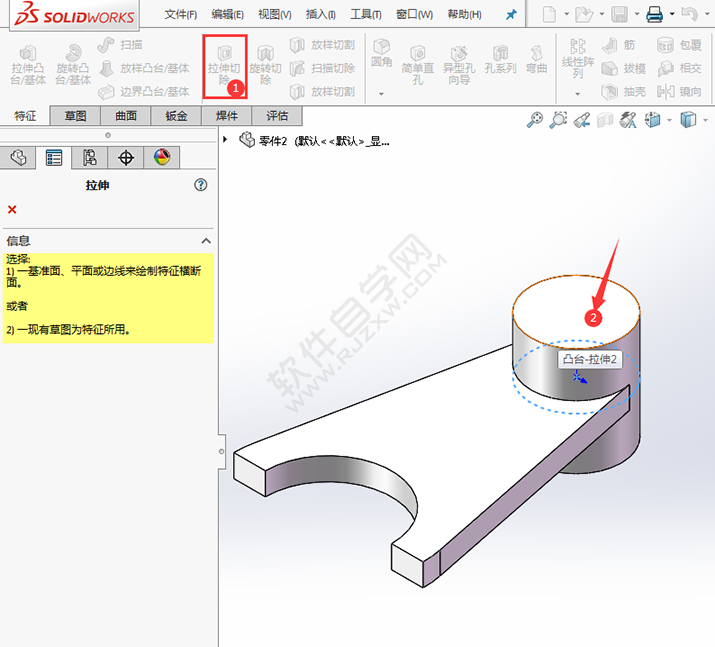Click the Print icon
Image resolution: width=715 pixels, height=647 pixels.
tap(654, 14)
